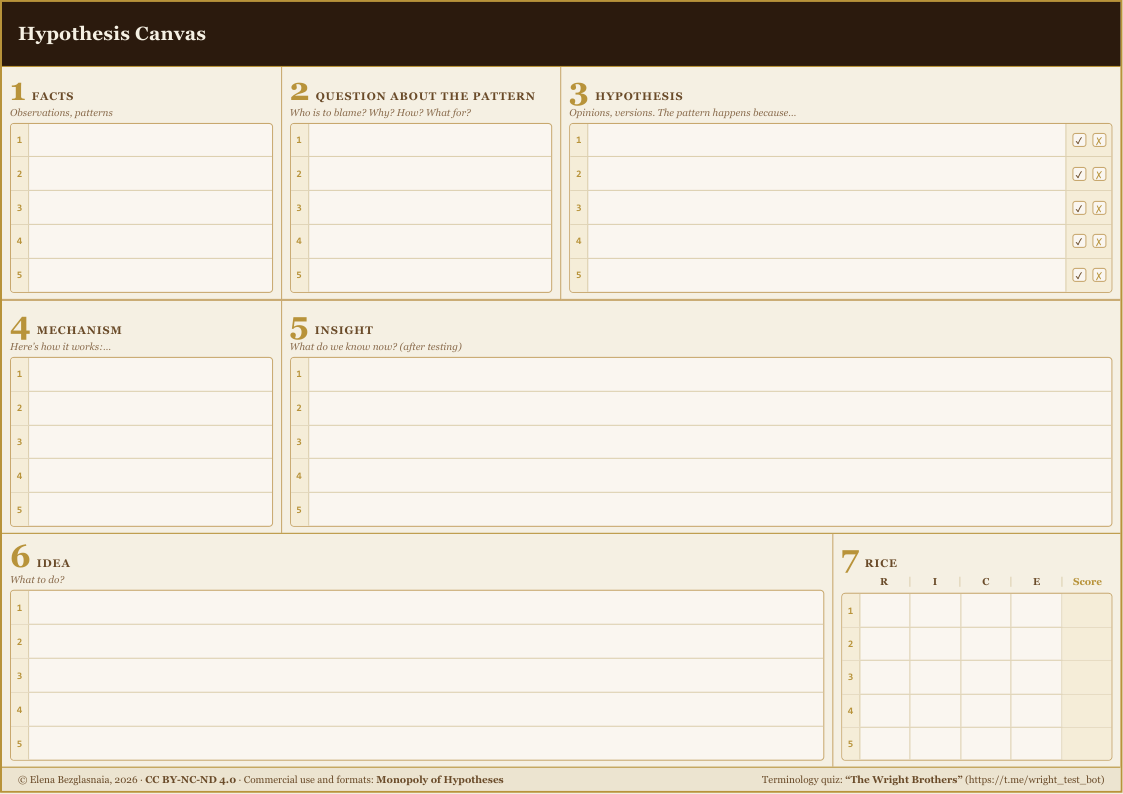The width and height of the screenshot is (1123, 794).
Task: Click "Observations, patterns" subtitle
Action: click(61, 112)
